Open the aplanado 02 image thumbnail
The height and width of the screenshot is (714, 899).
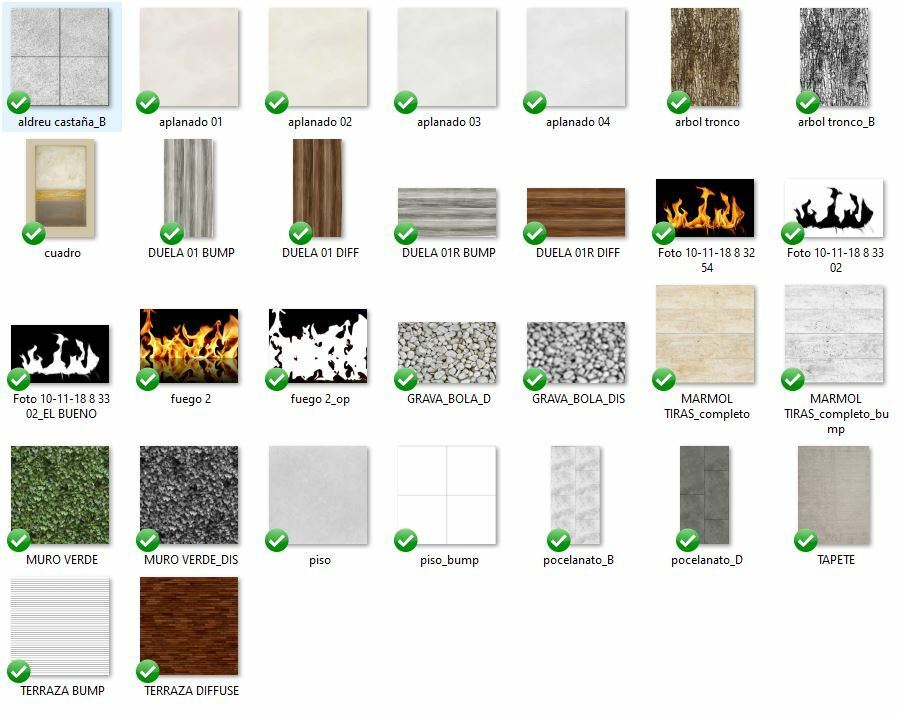click(x=318, y=57)
